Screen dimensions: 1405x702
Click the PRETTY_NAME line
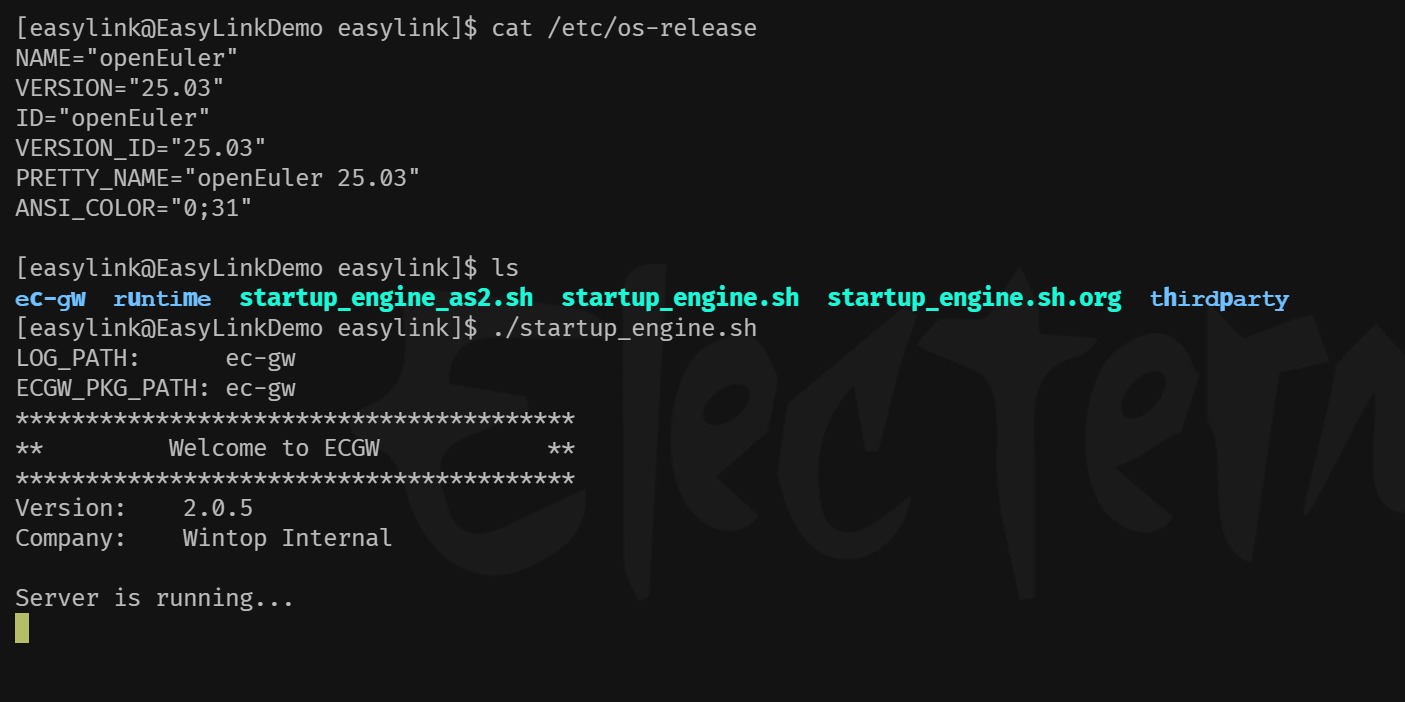click(x=218, y=178)
